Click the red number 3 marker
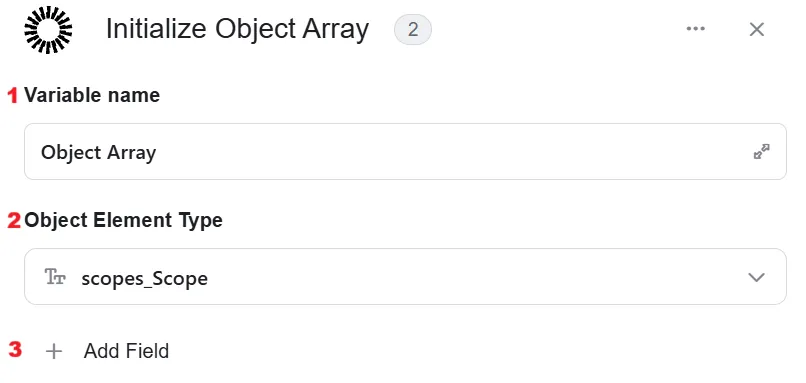Image resolution: width=806 pixels, height=383 pixels. (15, 350)
